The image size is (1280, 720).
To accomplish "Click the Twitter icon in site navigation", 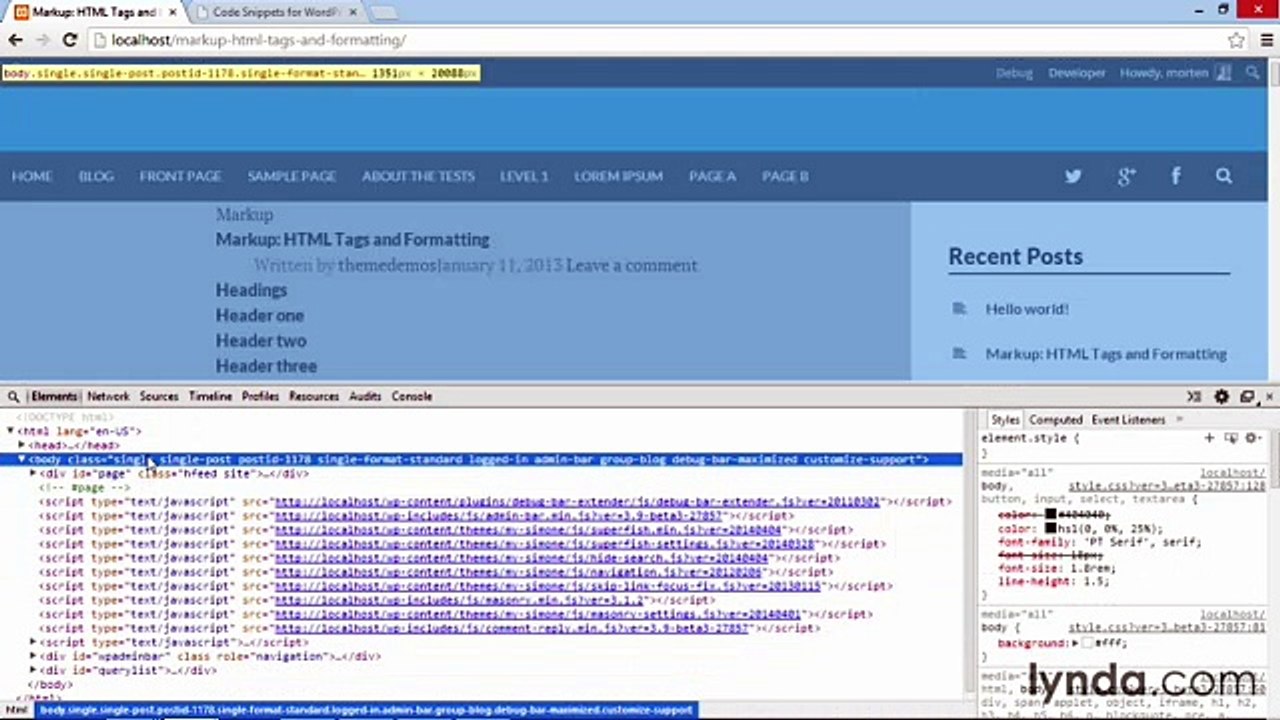I will click(1073, 176).
